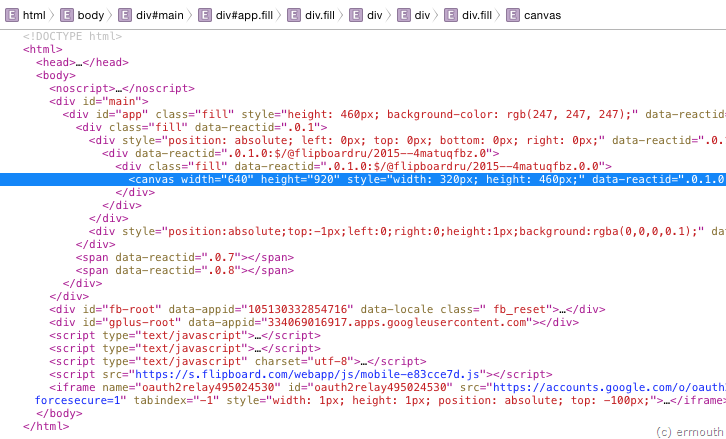The image size is (726, 439).
Task: Click the E icon beside div#main breadcrumb
Action: (x=125, y=16)
